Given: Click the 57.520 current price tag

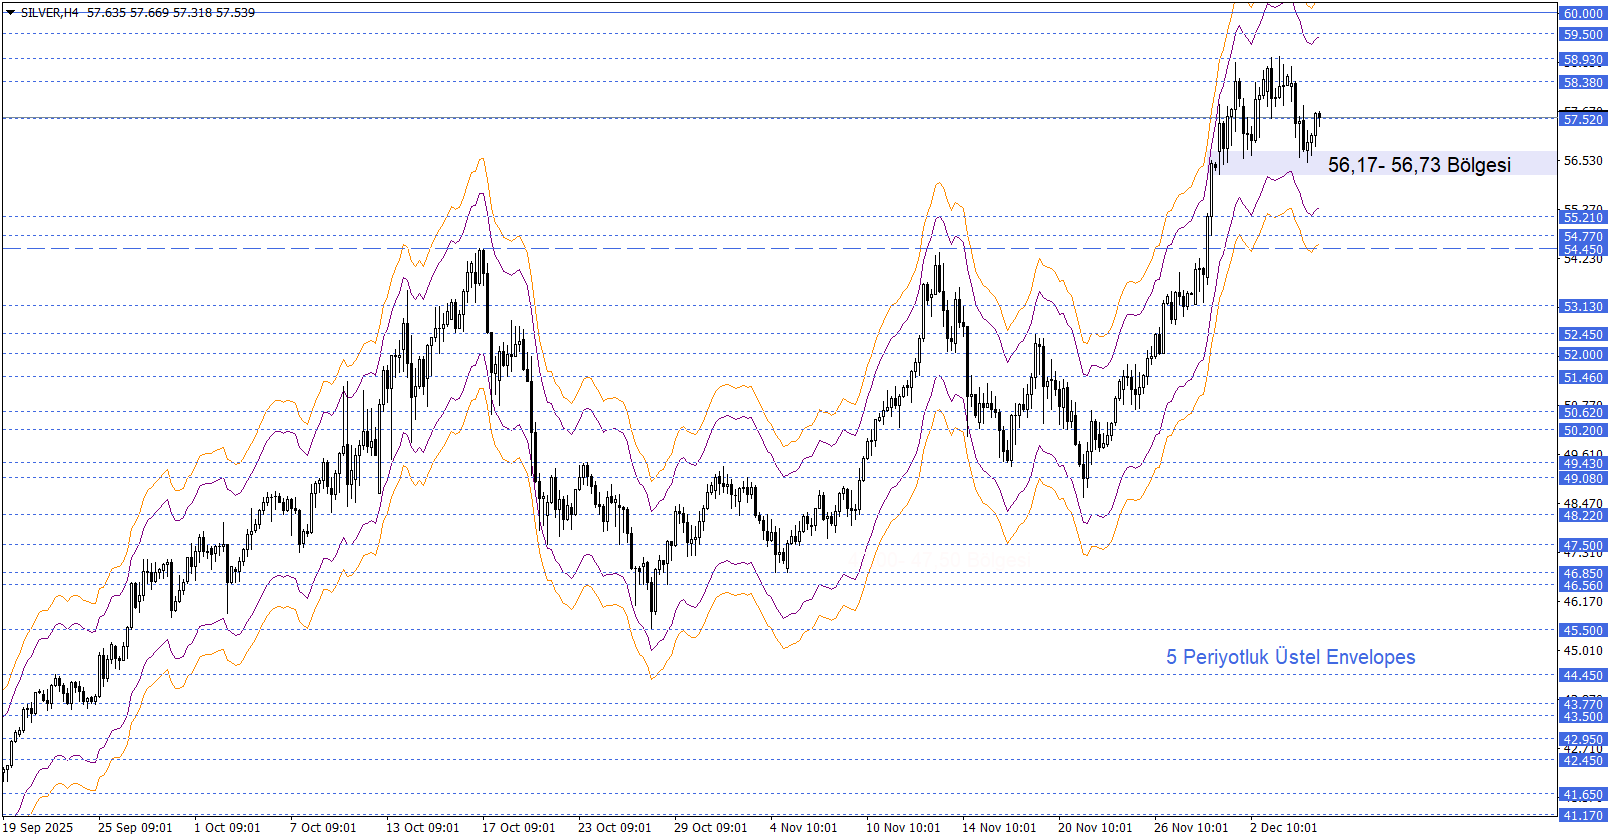Looking at the screenshot, I should pyautogui.click(x=1583, y=120).
